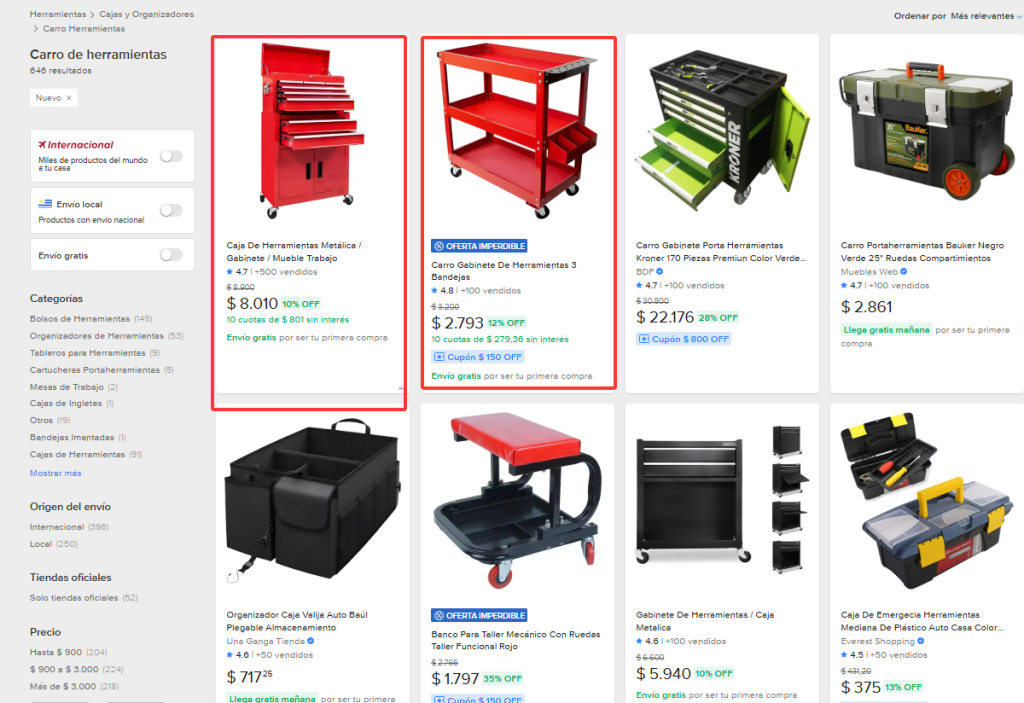This screenshot has height=703, width=1024.
Task: Click the verified badge next to Muebles Web
Action: tap(904, 272)
